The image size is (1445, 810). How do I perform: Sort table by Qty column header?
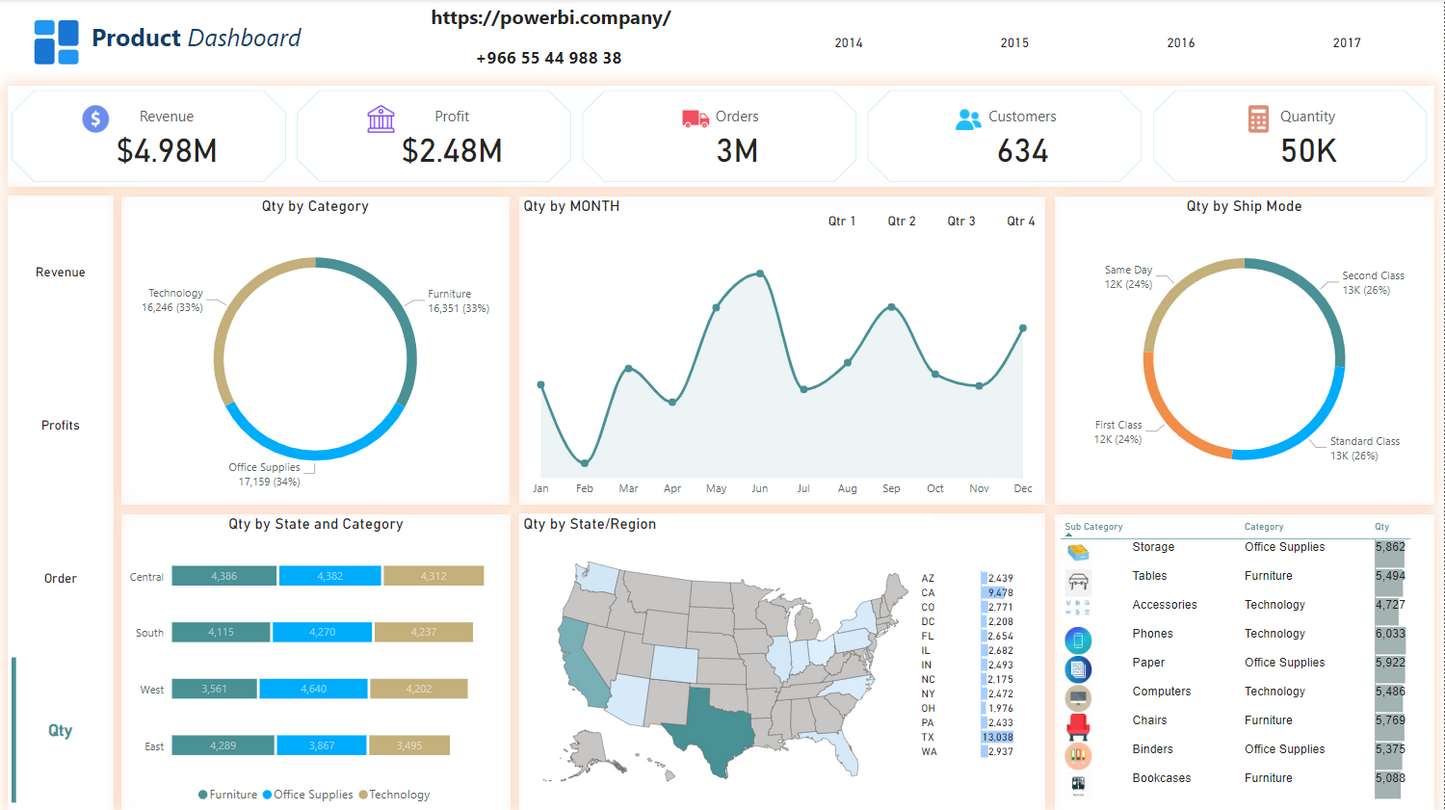pyautogui.click(x=1381, y=527)
